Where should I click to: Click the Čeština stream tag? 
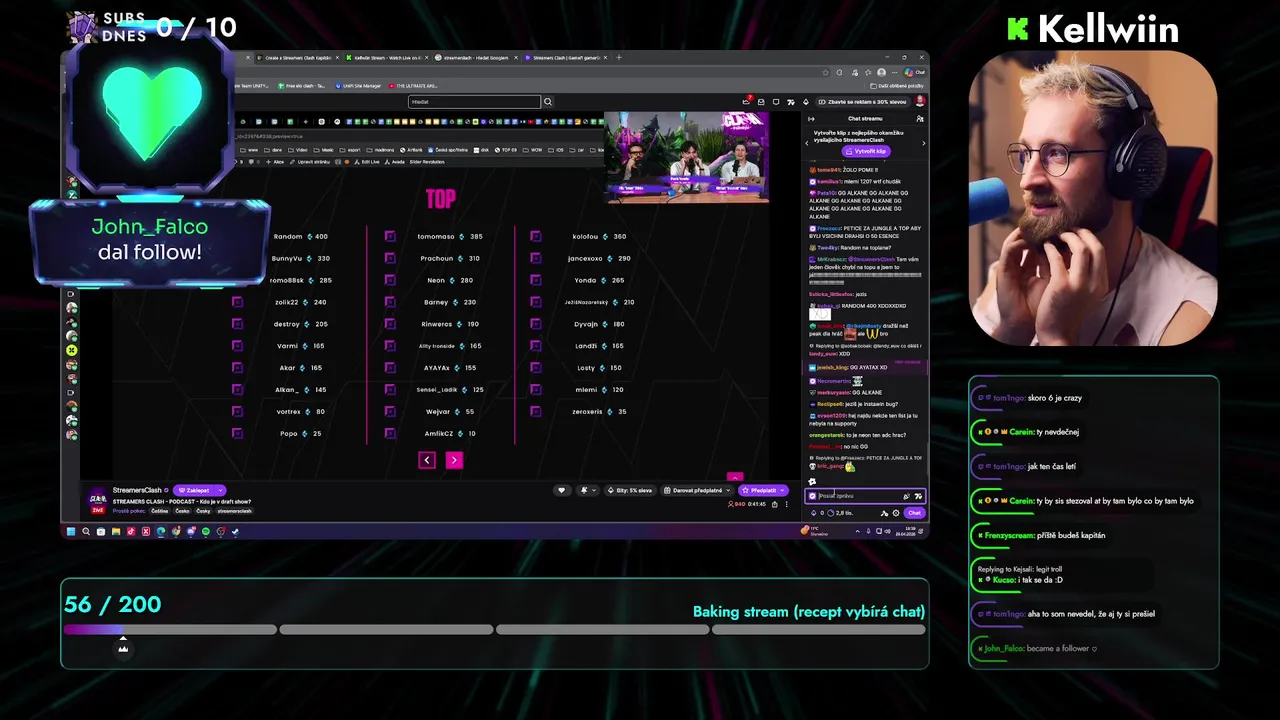(x=159, y=511)
